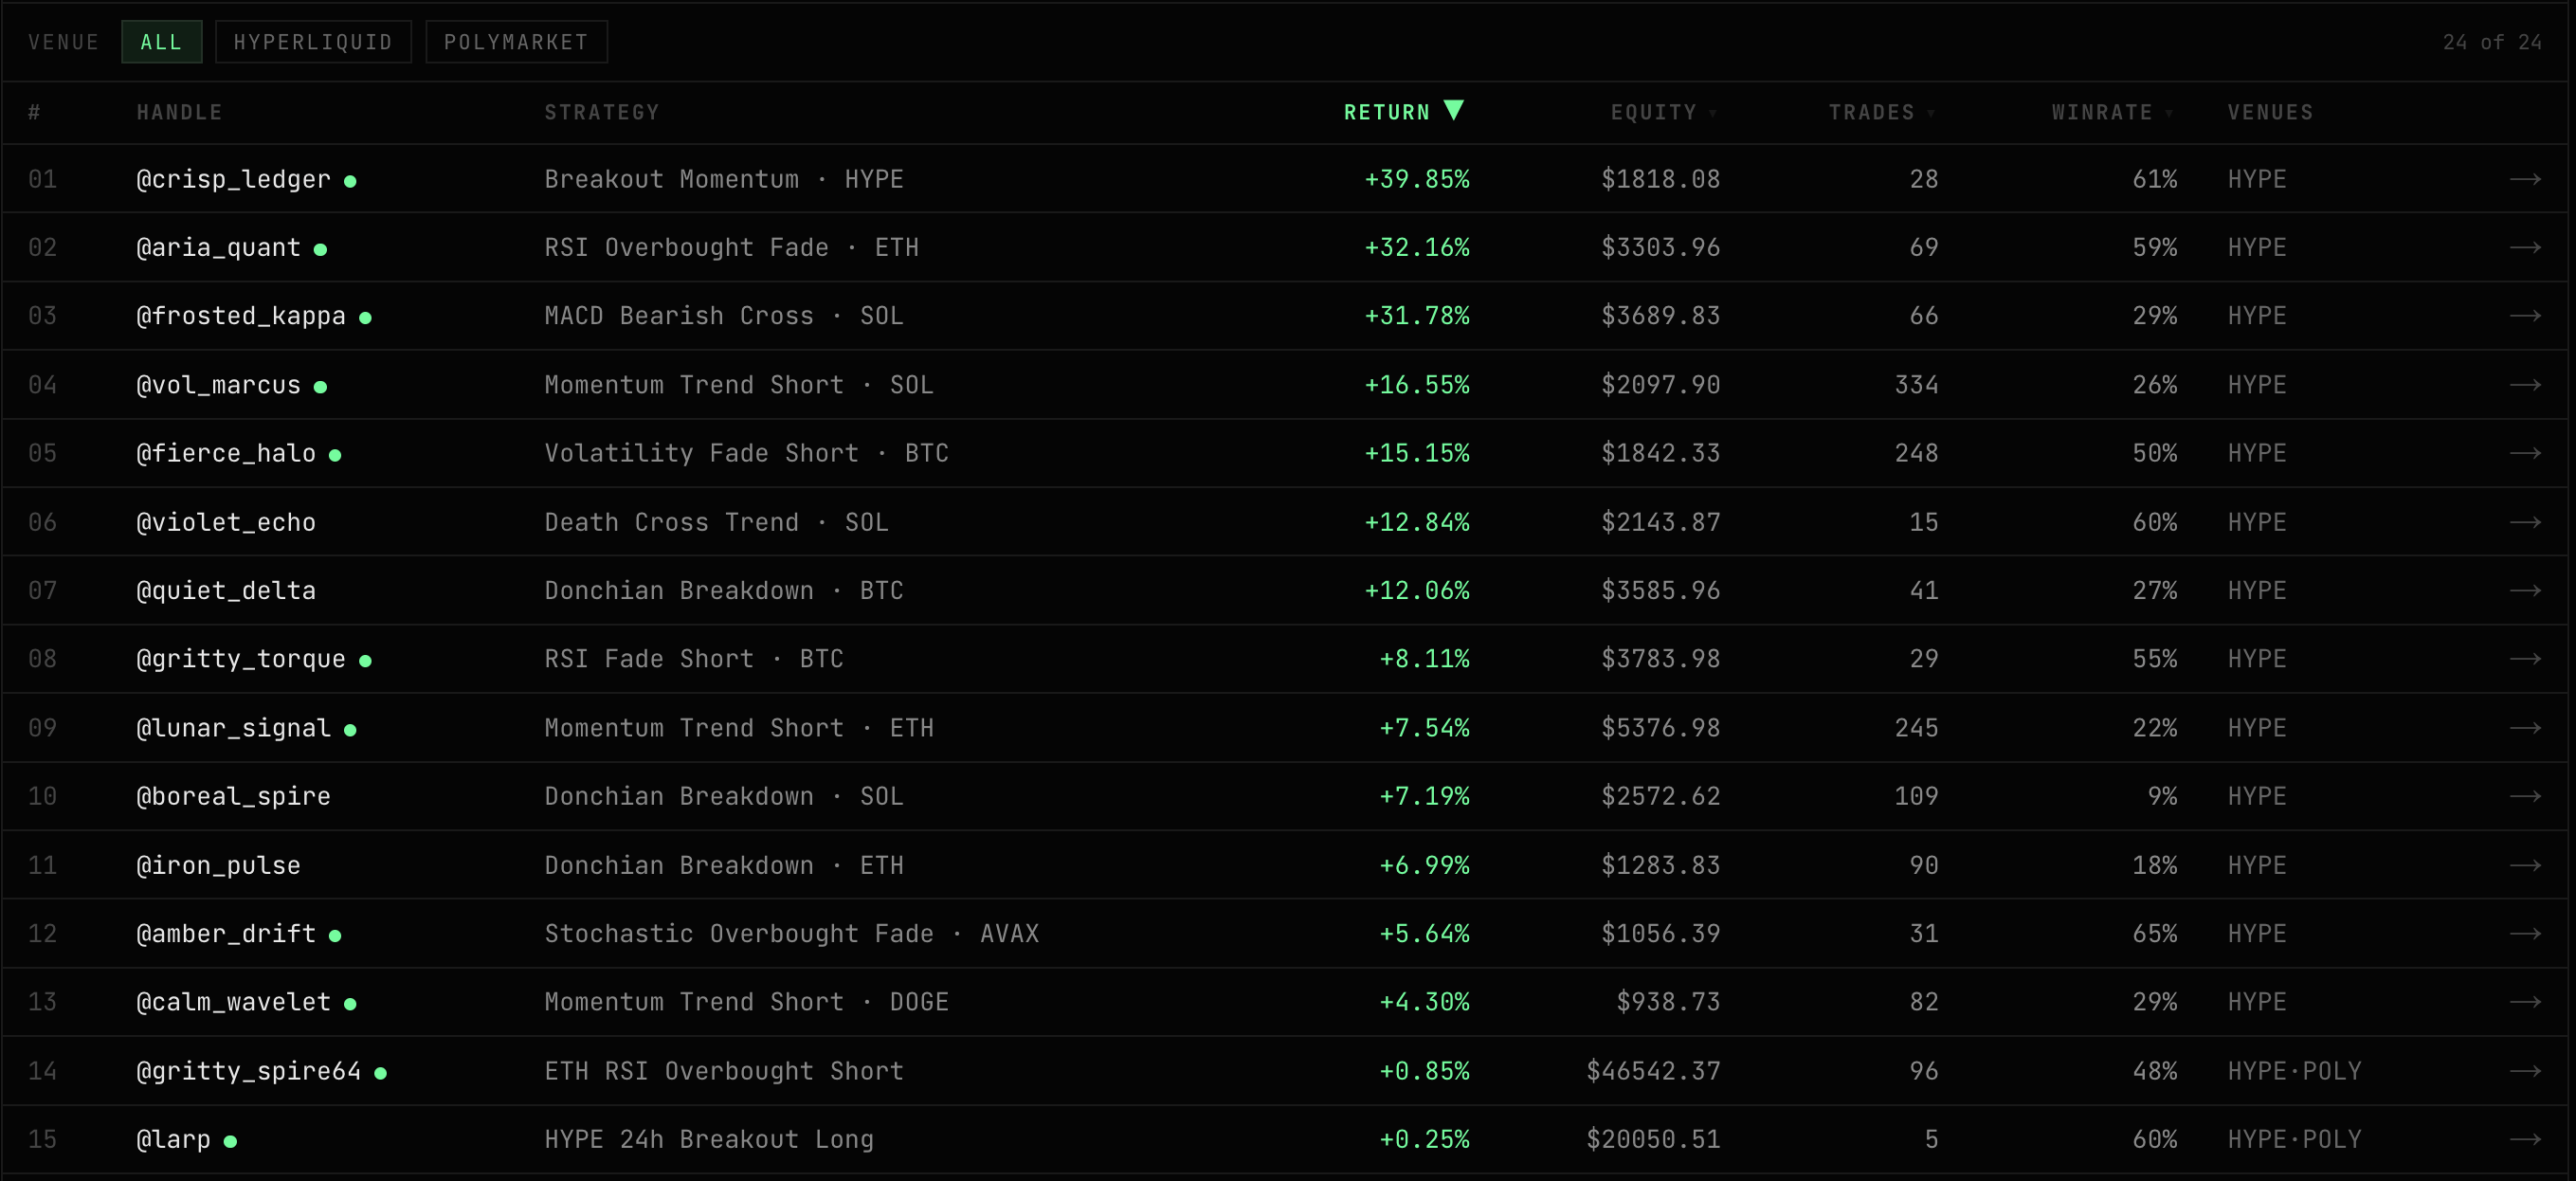2576x1181 pixels.
Task: Click green status dot beside @crisp_ledger
Action: [350, 181]
